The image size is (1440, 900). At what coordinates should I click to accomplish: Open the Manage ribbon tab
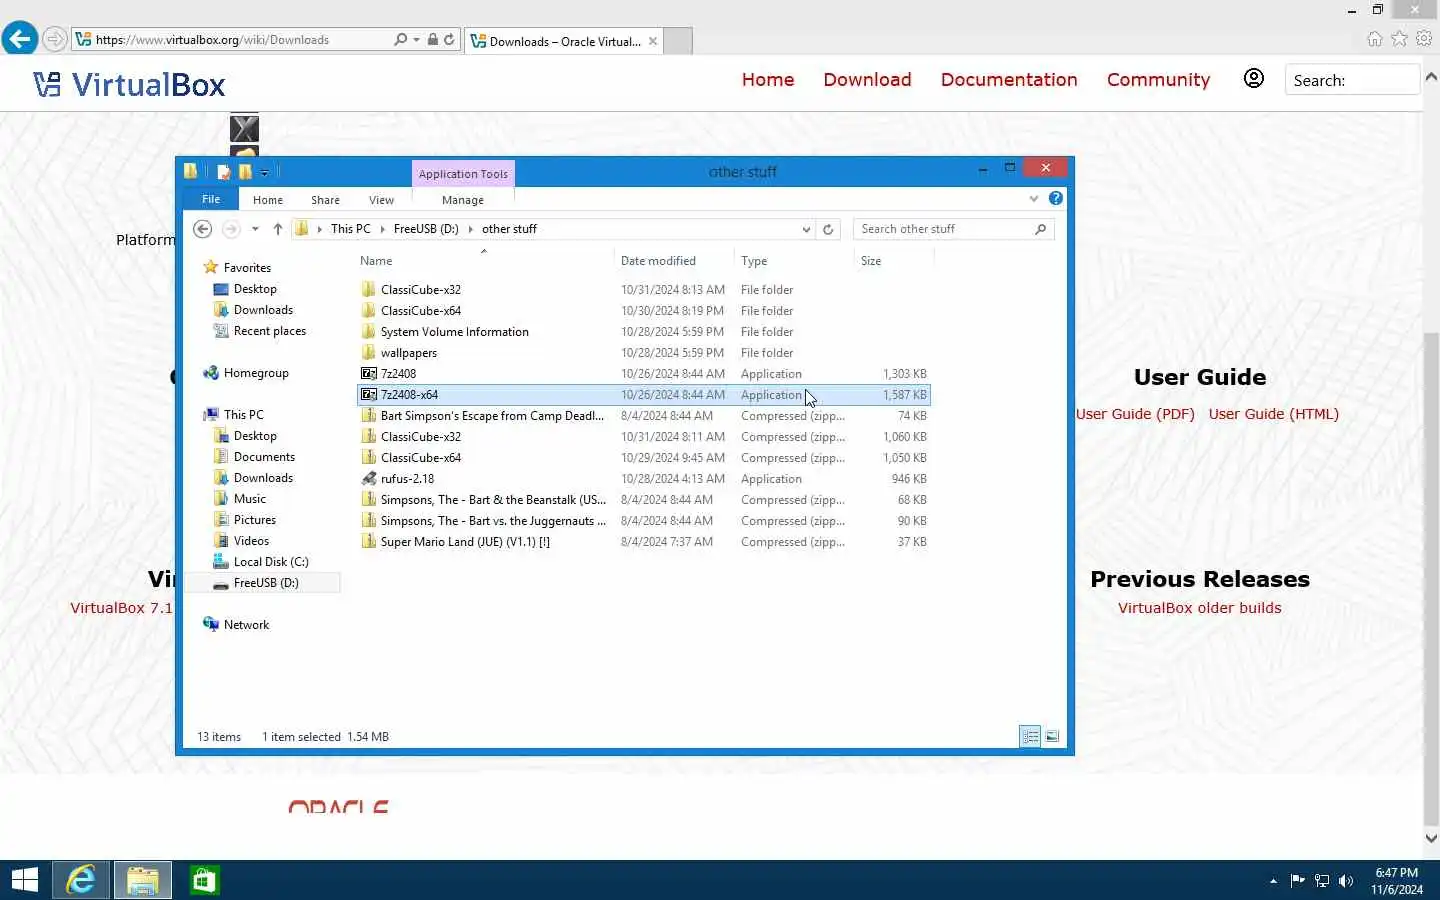coord(463,200)
